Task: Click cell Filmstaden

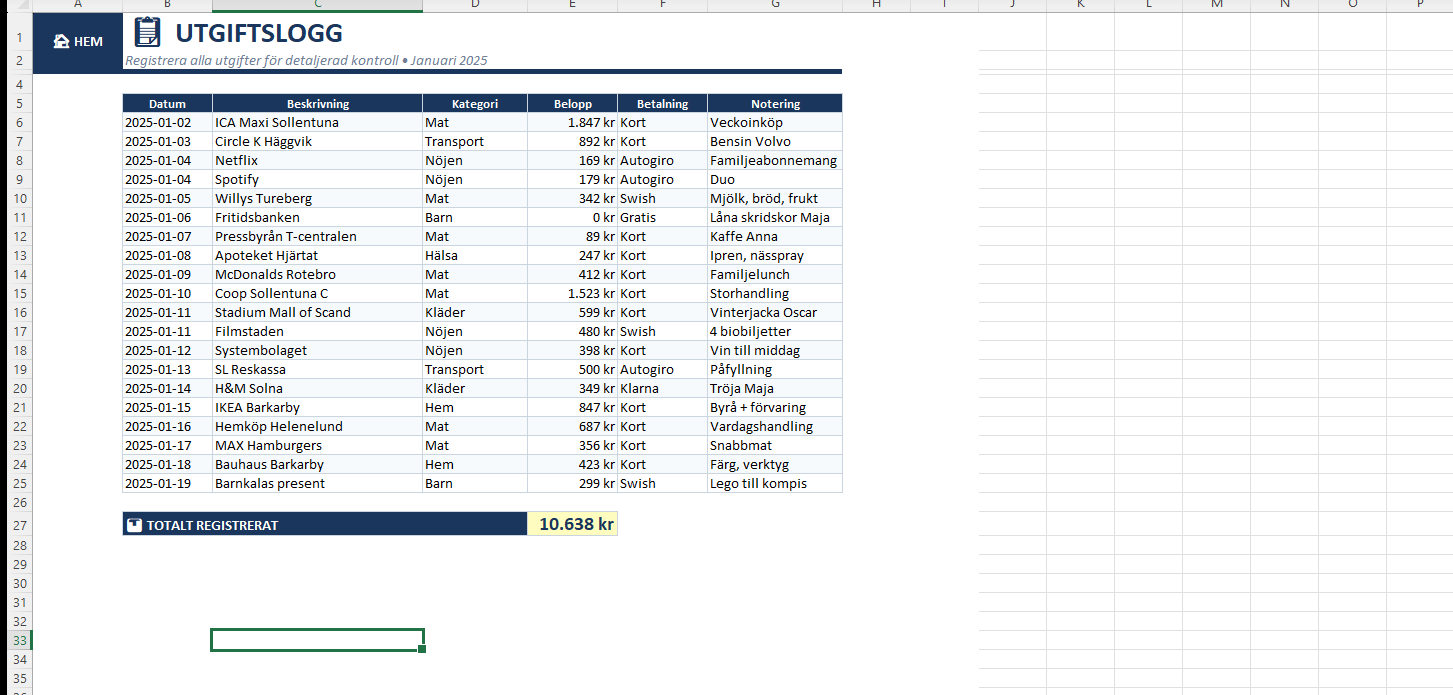Action: [x=317, y=331]
